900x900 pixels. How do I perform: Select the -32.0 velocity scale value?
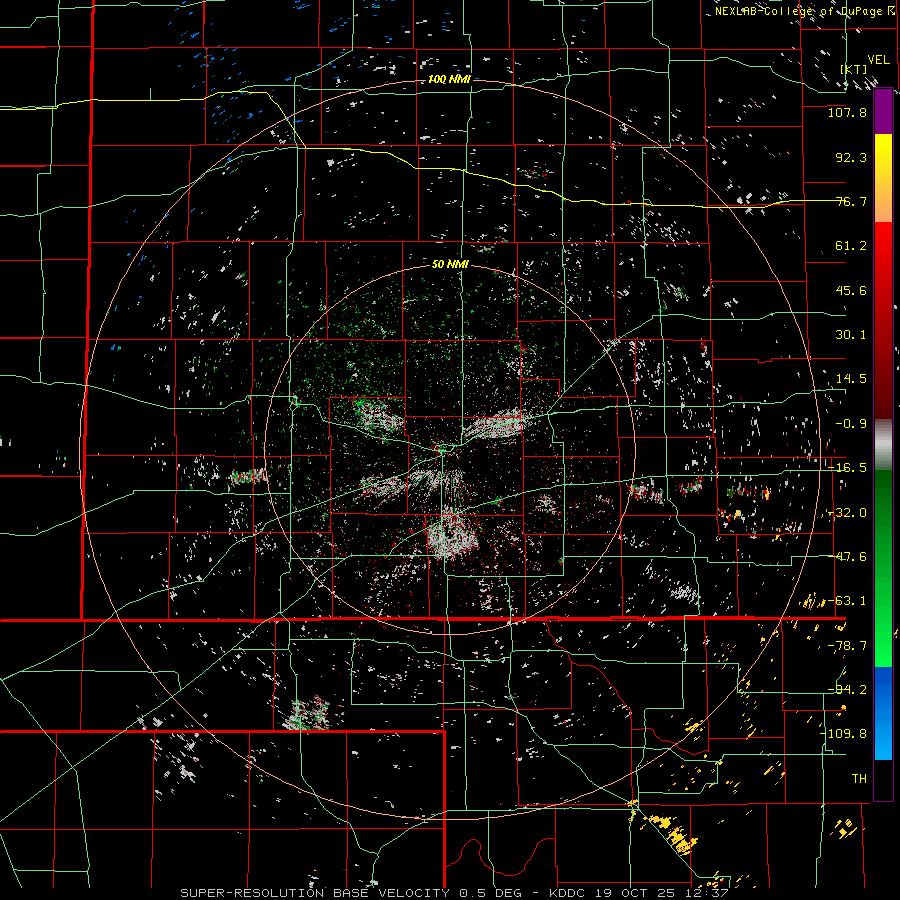point(847,513)
